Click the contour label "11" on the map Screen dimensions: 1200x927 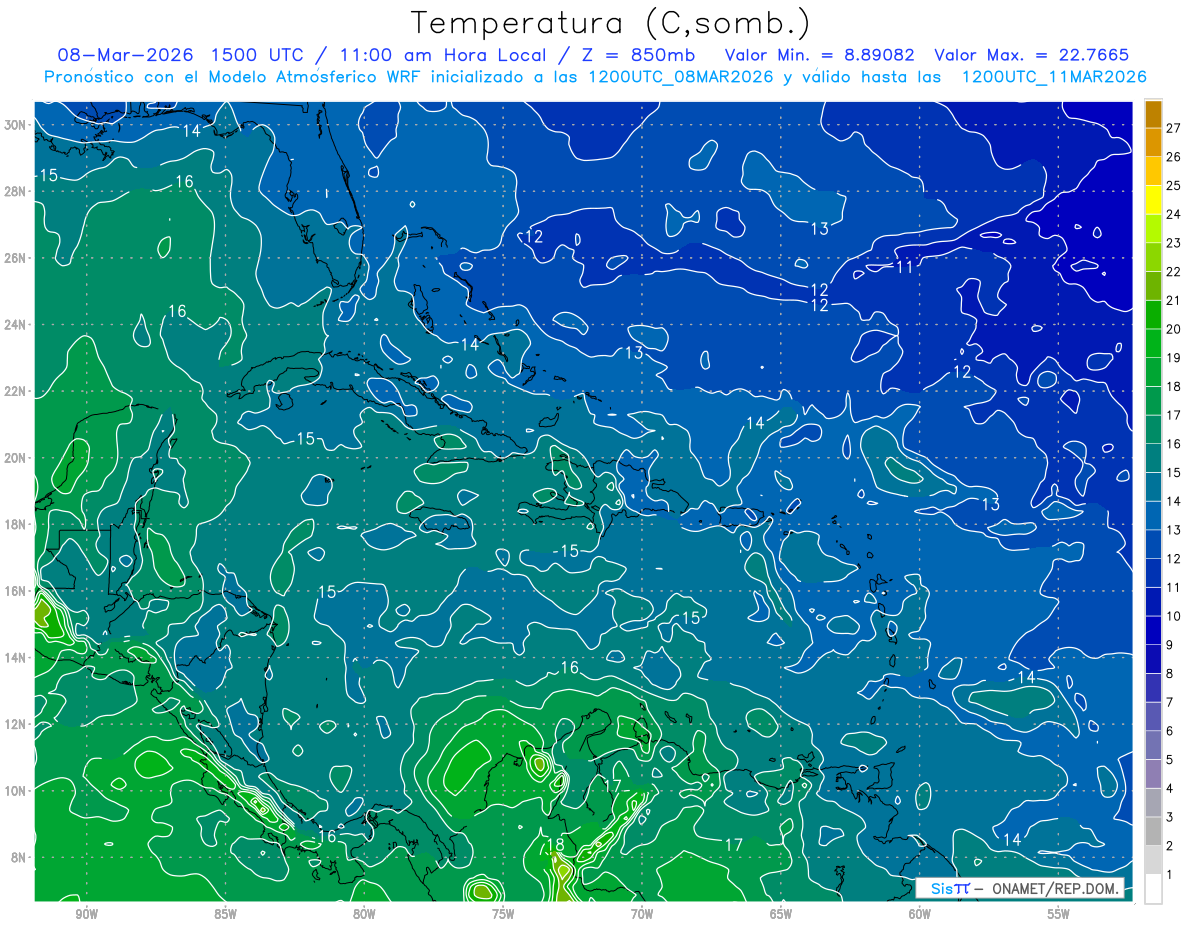click(904, 267)
